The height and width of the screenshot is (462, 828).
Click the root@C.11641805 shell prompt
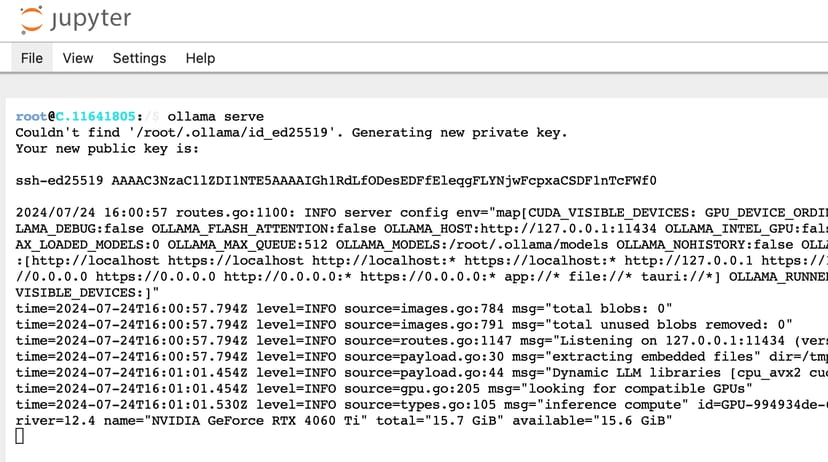click(80, 117)
